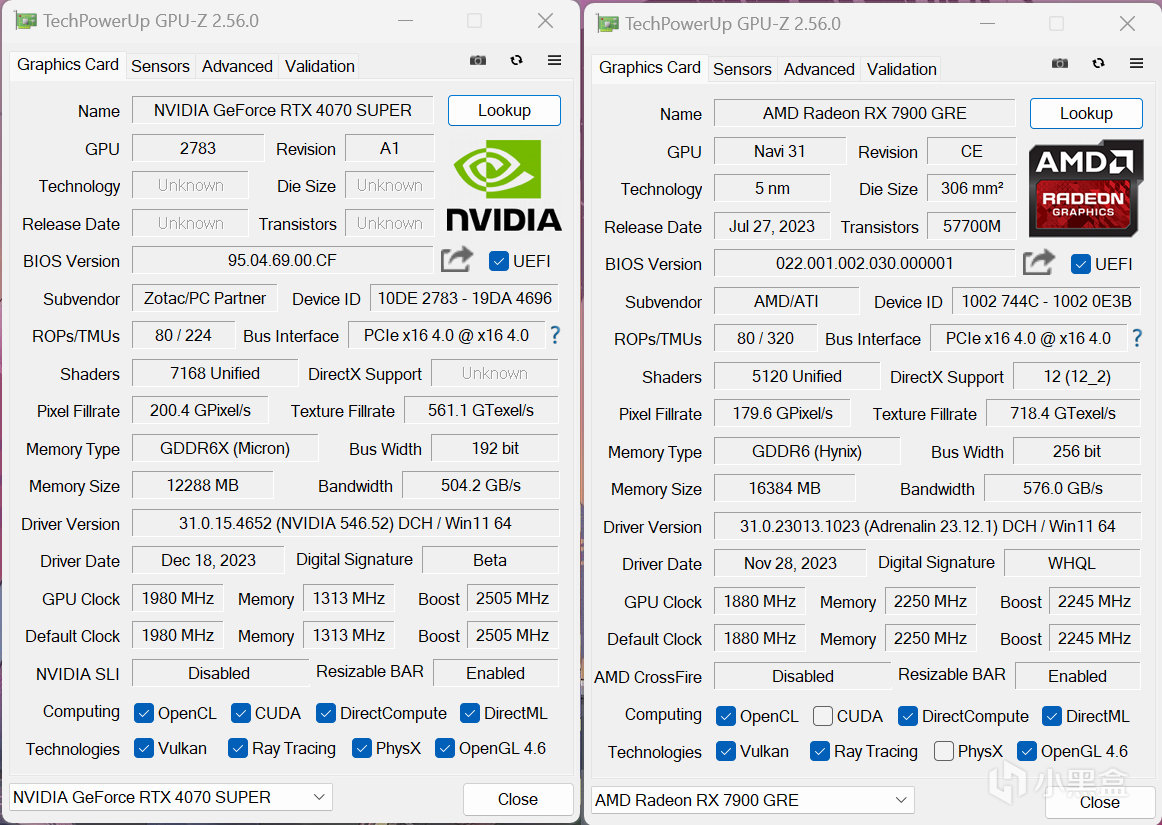
Task: Enable the CUDA checkbox in the AMD window
Action: pos(823,715)
